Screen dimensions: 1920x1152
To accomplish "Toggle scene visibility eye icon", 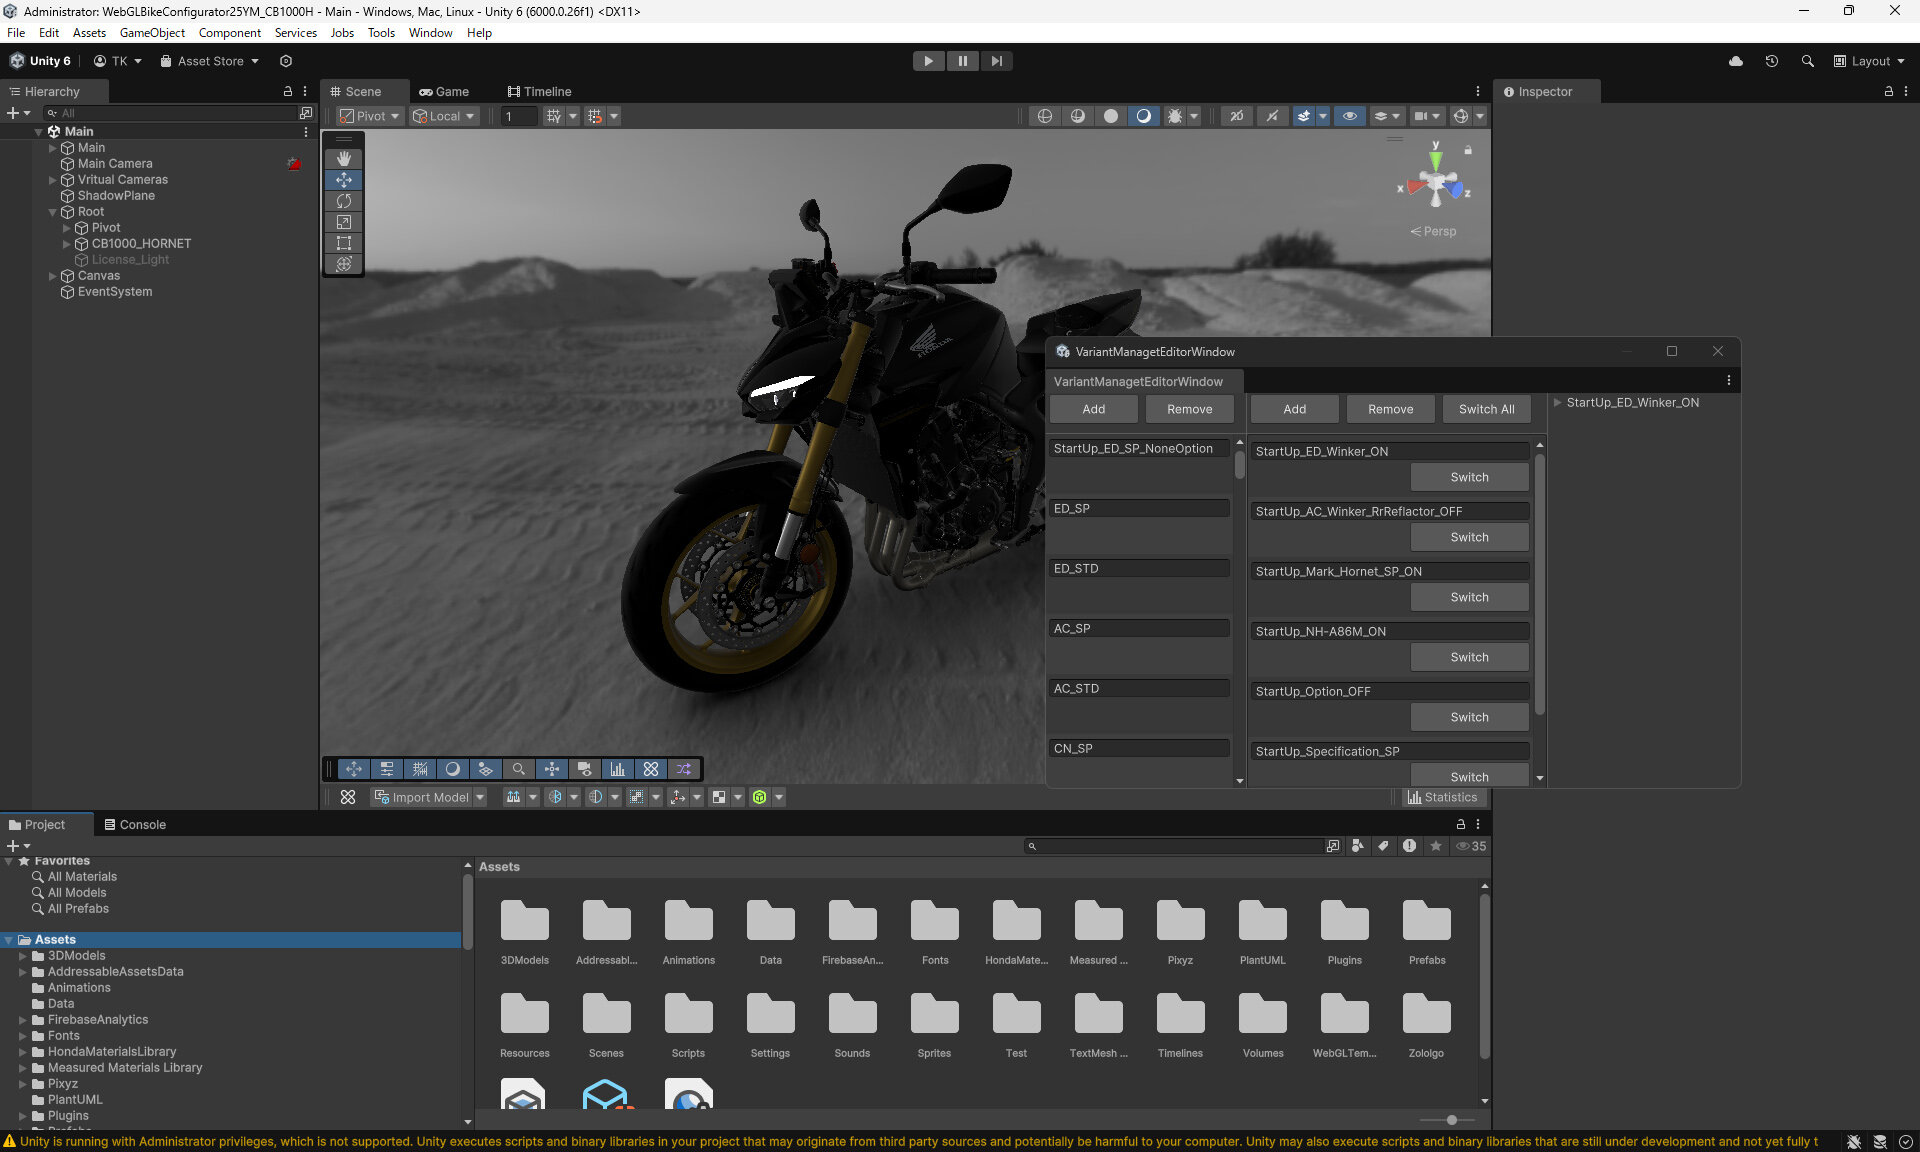I will click(1349, 116).
